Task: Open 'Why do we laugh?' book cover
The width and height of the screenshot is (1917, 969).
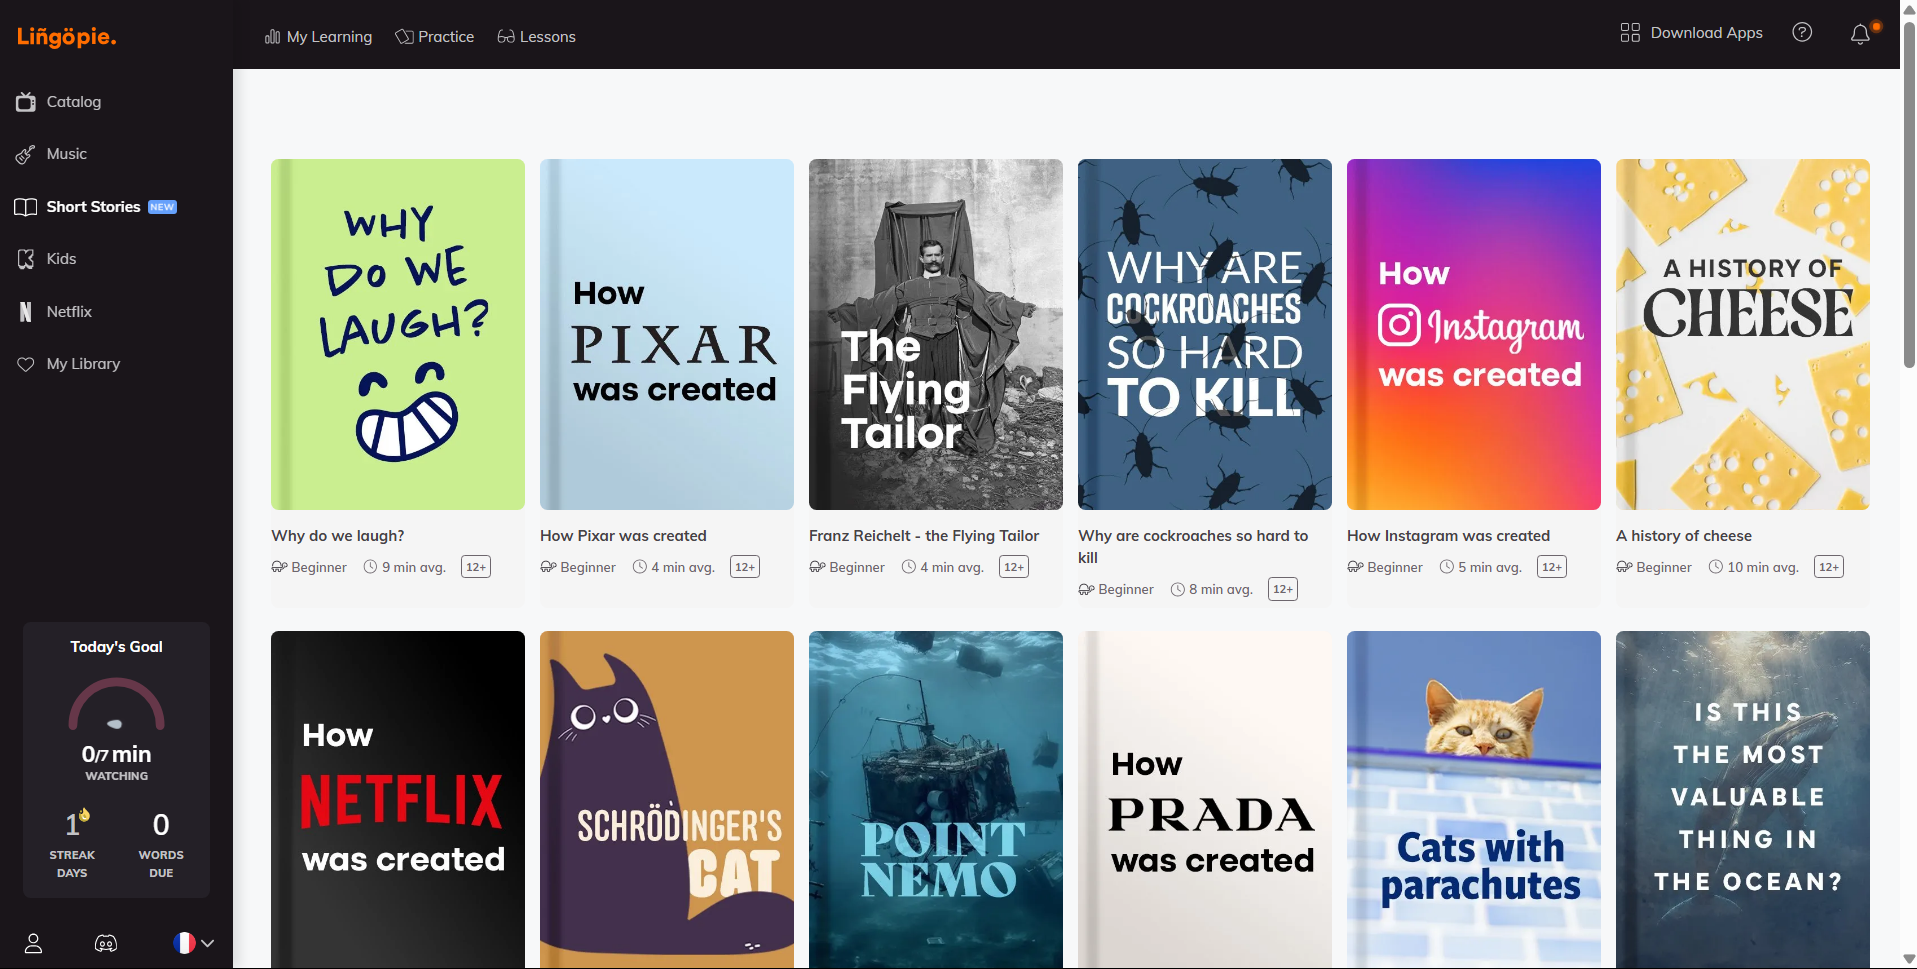Action: tap(398, 334)
